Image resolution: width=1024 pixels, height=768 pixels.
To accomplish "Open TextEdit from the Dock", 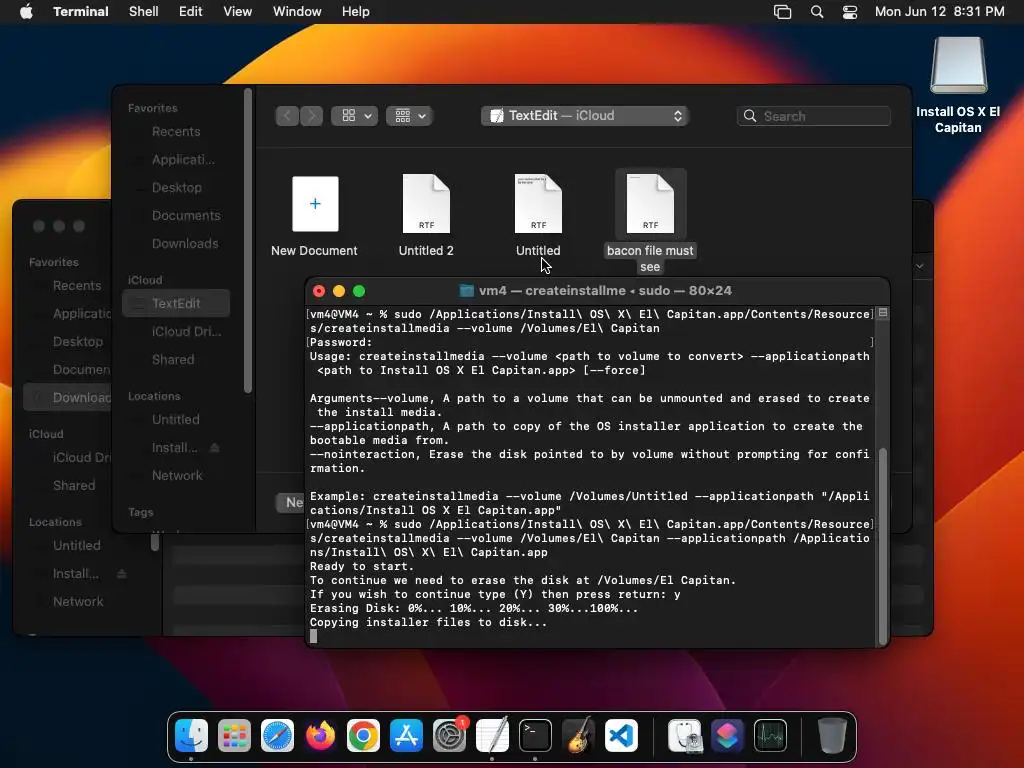I will (492, 736).
